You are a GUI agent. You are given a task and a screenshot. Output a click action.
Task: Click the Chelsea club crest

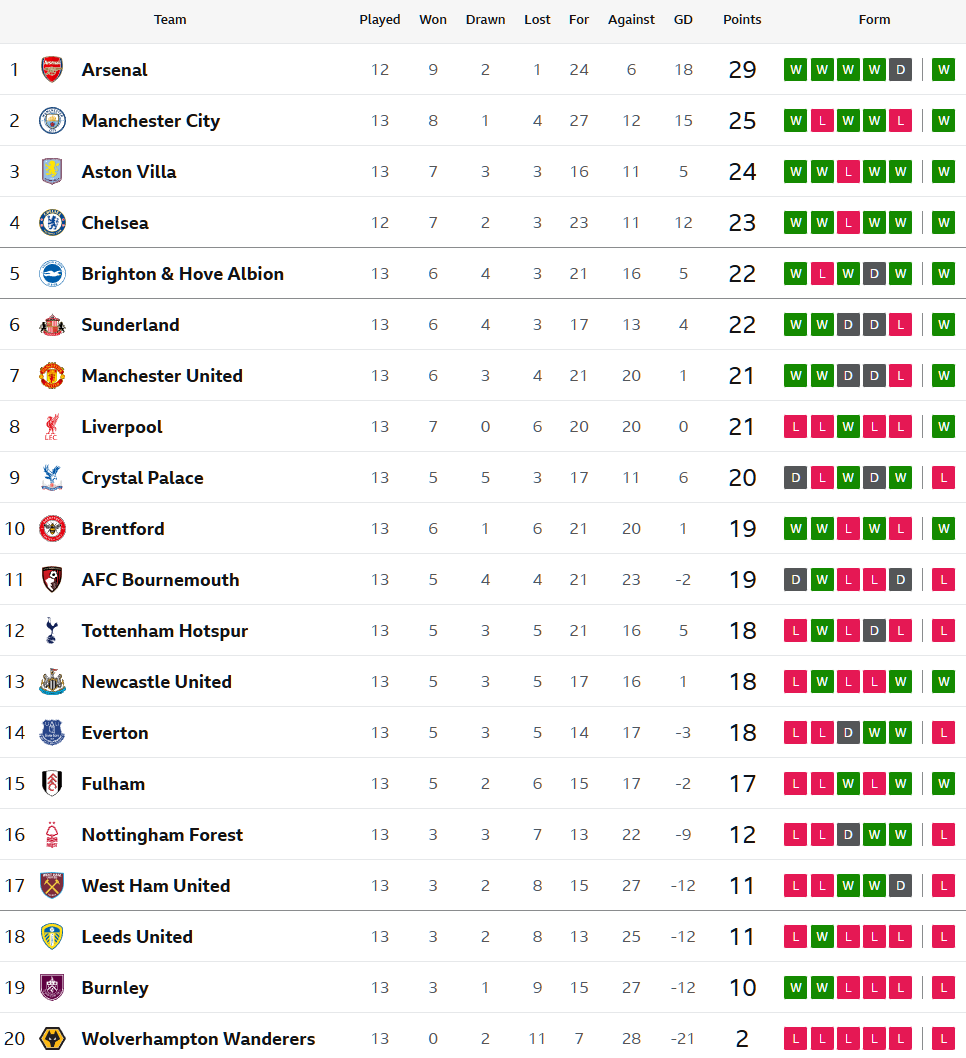pyautogui.click(x=52, y=223)
